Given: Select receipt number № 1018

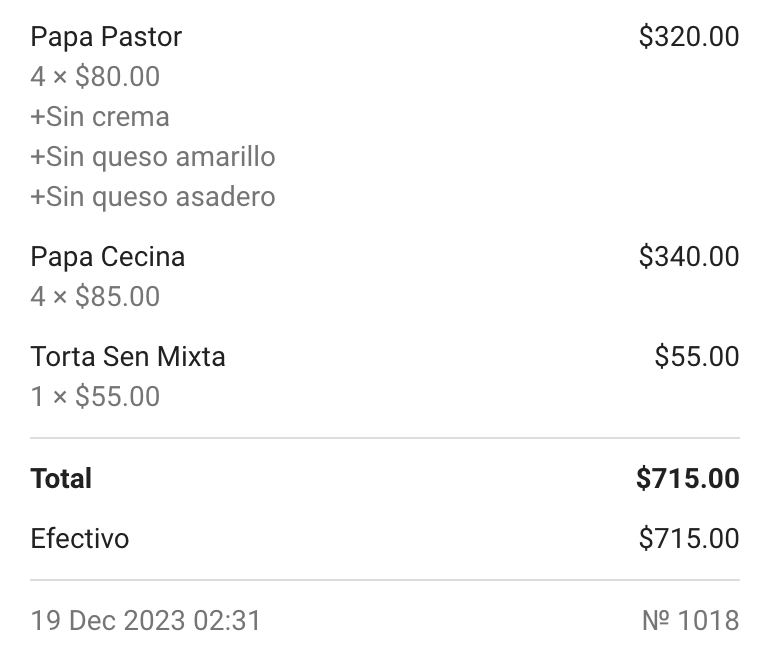Looking at the screenshot, I should click(690, 621).
